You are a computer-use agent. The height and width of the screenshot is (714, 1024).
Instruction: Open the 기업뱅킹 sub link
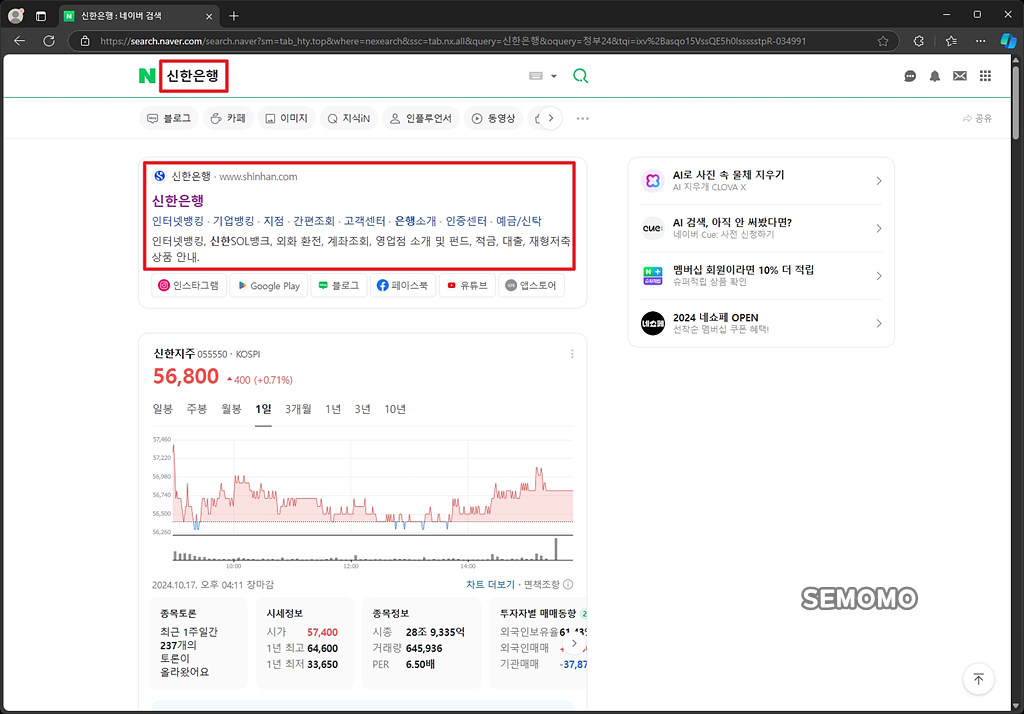pyautogui.click(x=233, y=221)
